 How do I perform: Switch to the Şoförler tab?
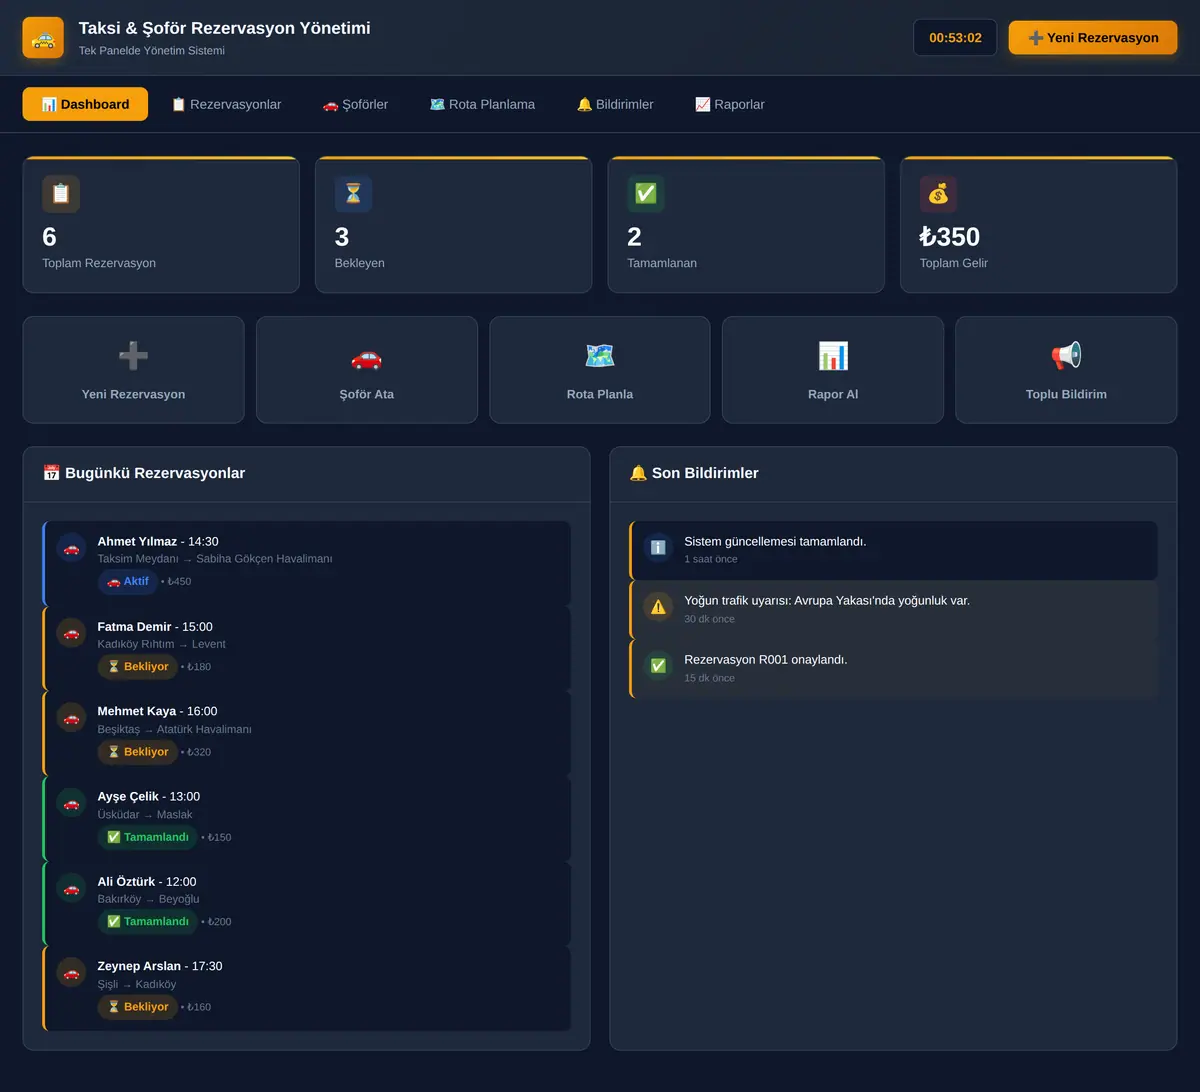pos(355,104)
